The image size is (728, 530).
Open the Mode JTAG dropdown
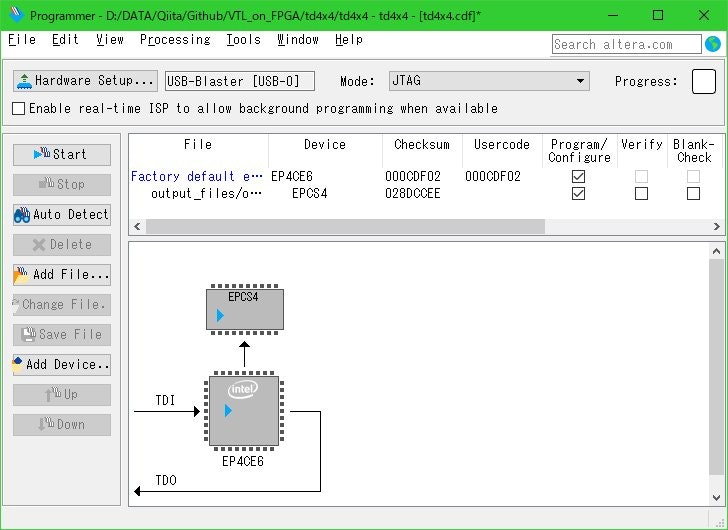pyautogui.click(x=489, y=81)
